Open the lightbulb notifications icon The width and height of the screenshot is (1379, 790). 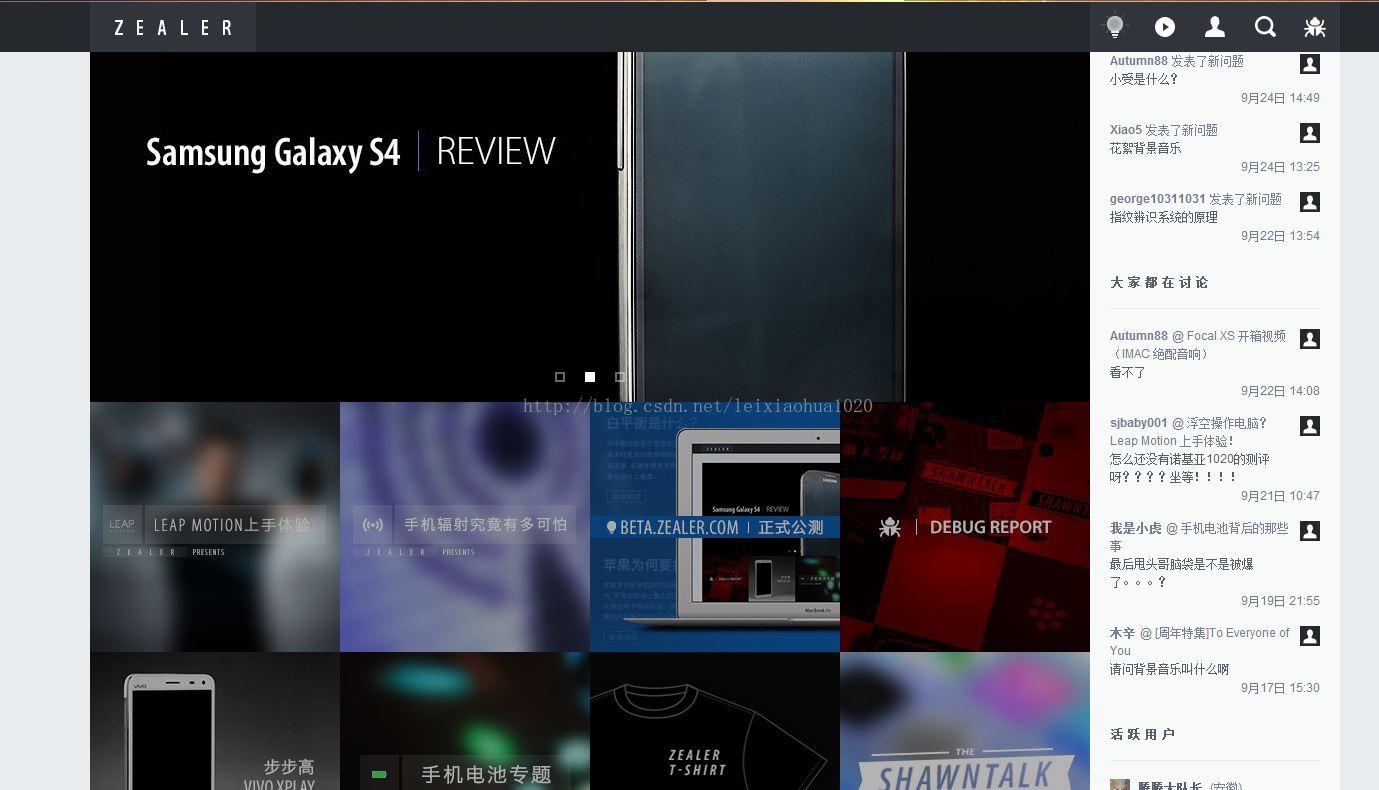point(1115,27)
